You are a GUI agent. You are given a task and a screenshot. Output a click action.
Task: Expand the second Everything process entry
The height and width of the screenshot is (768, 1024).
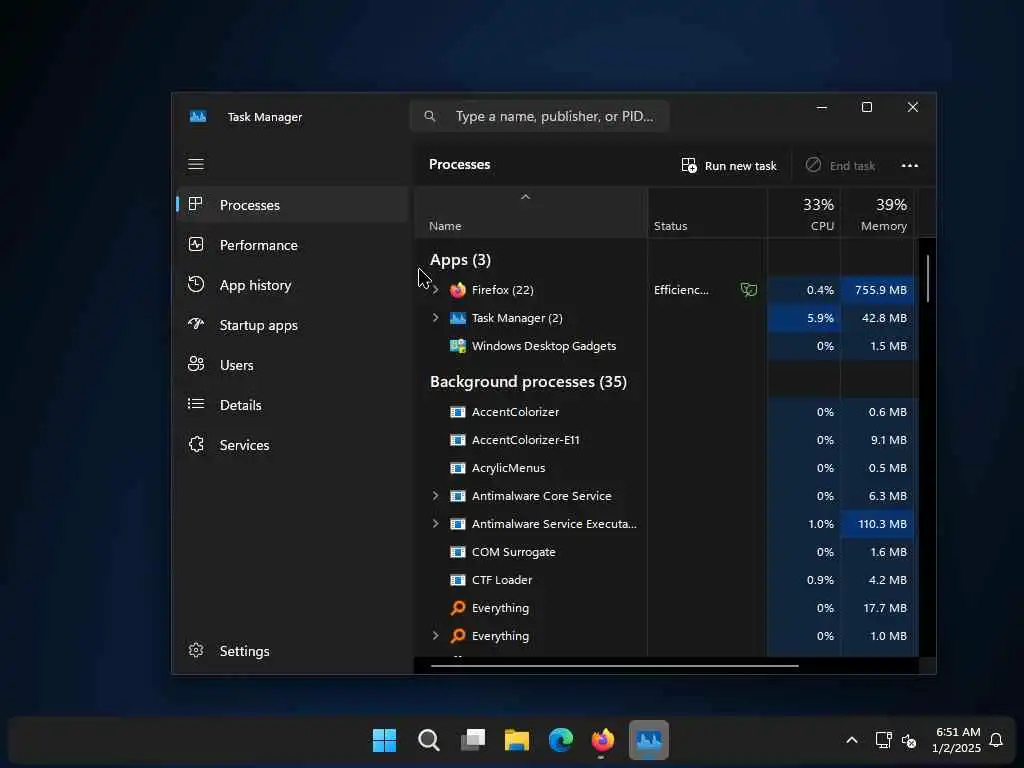pos(436,635)
